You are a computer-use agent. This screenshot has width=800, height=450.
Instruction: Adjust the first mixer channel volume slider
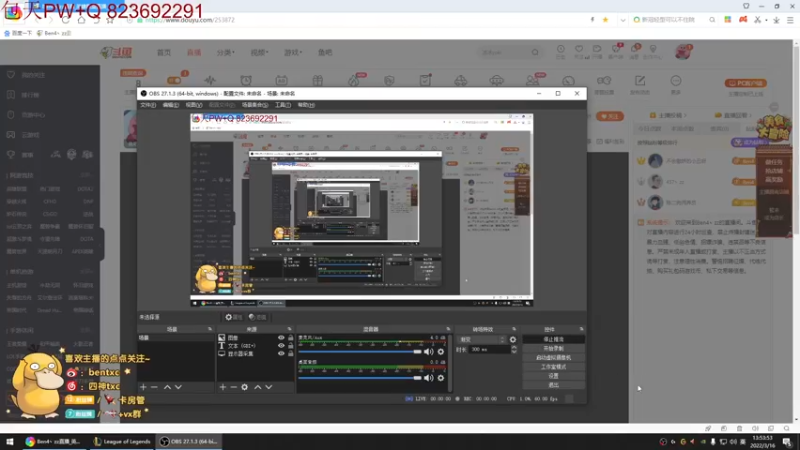[360, 352]
